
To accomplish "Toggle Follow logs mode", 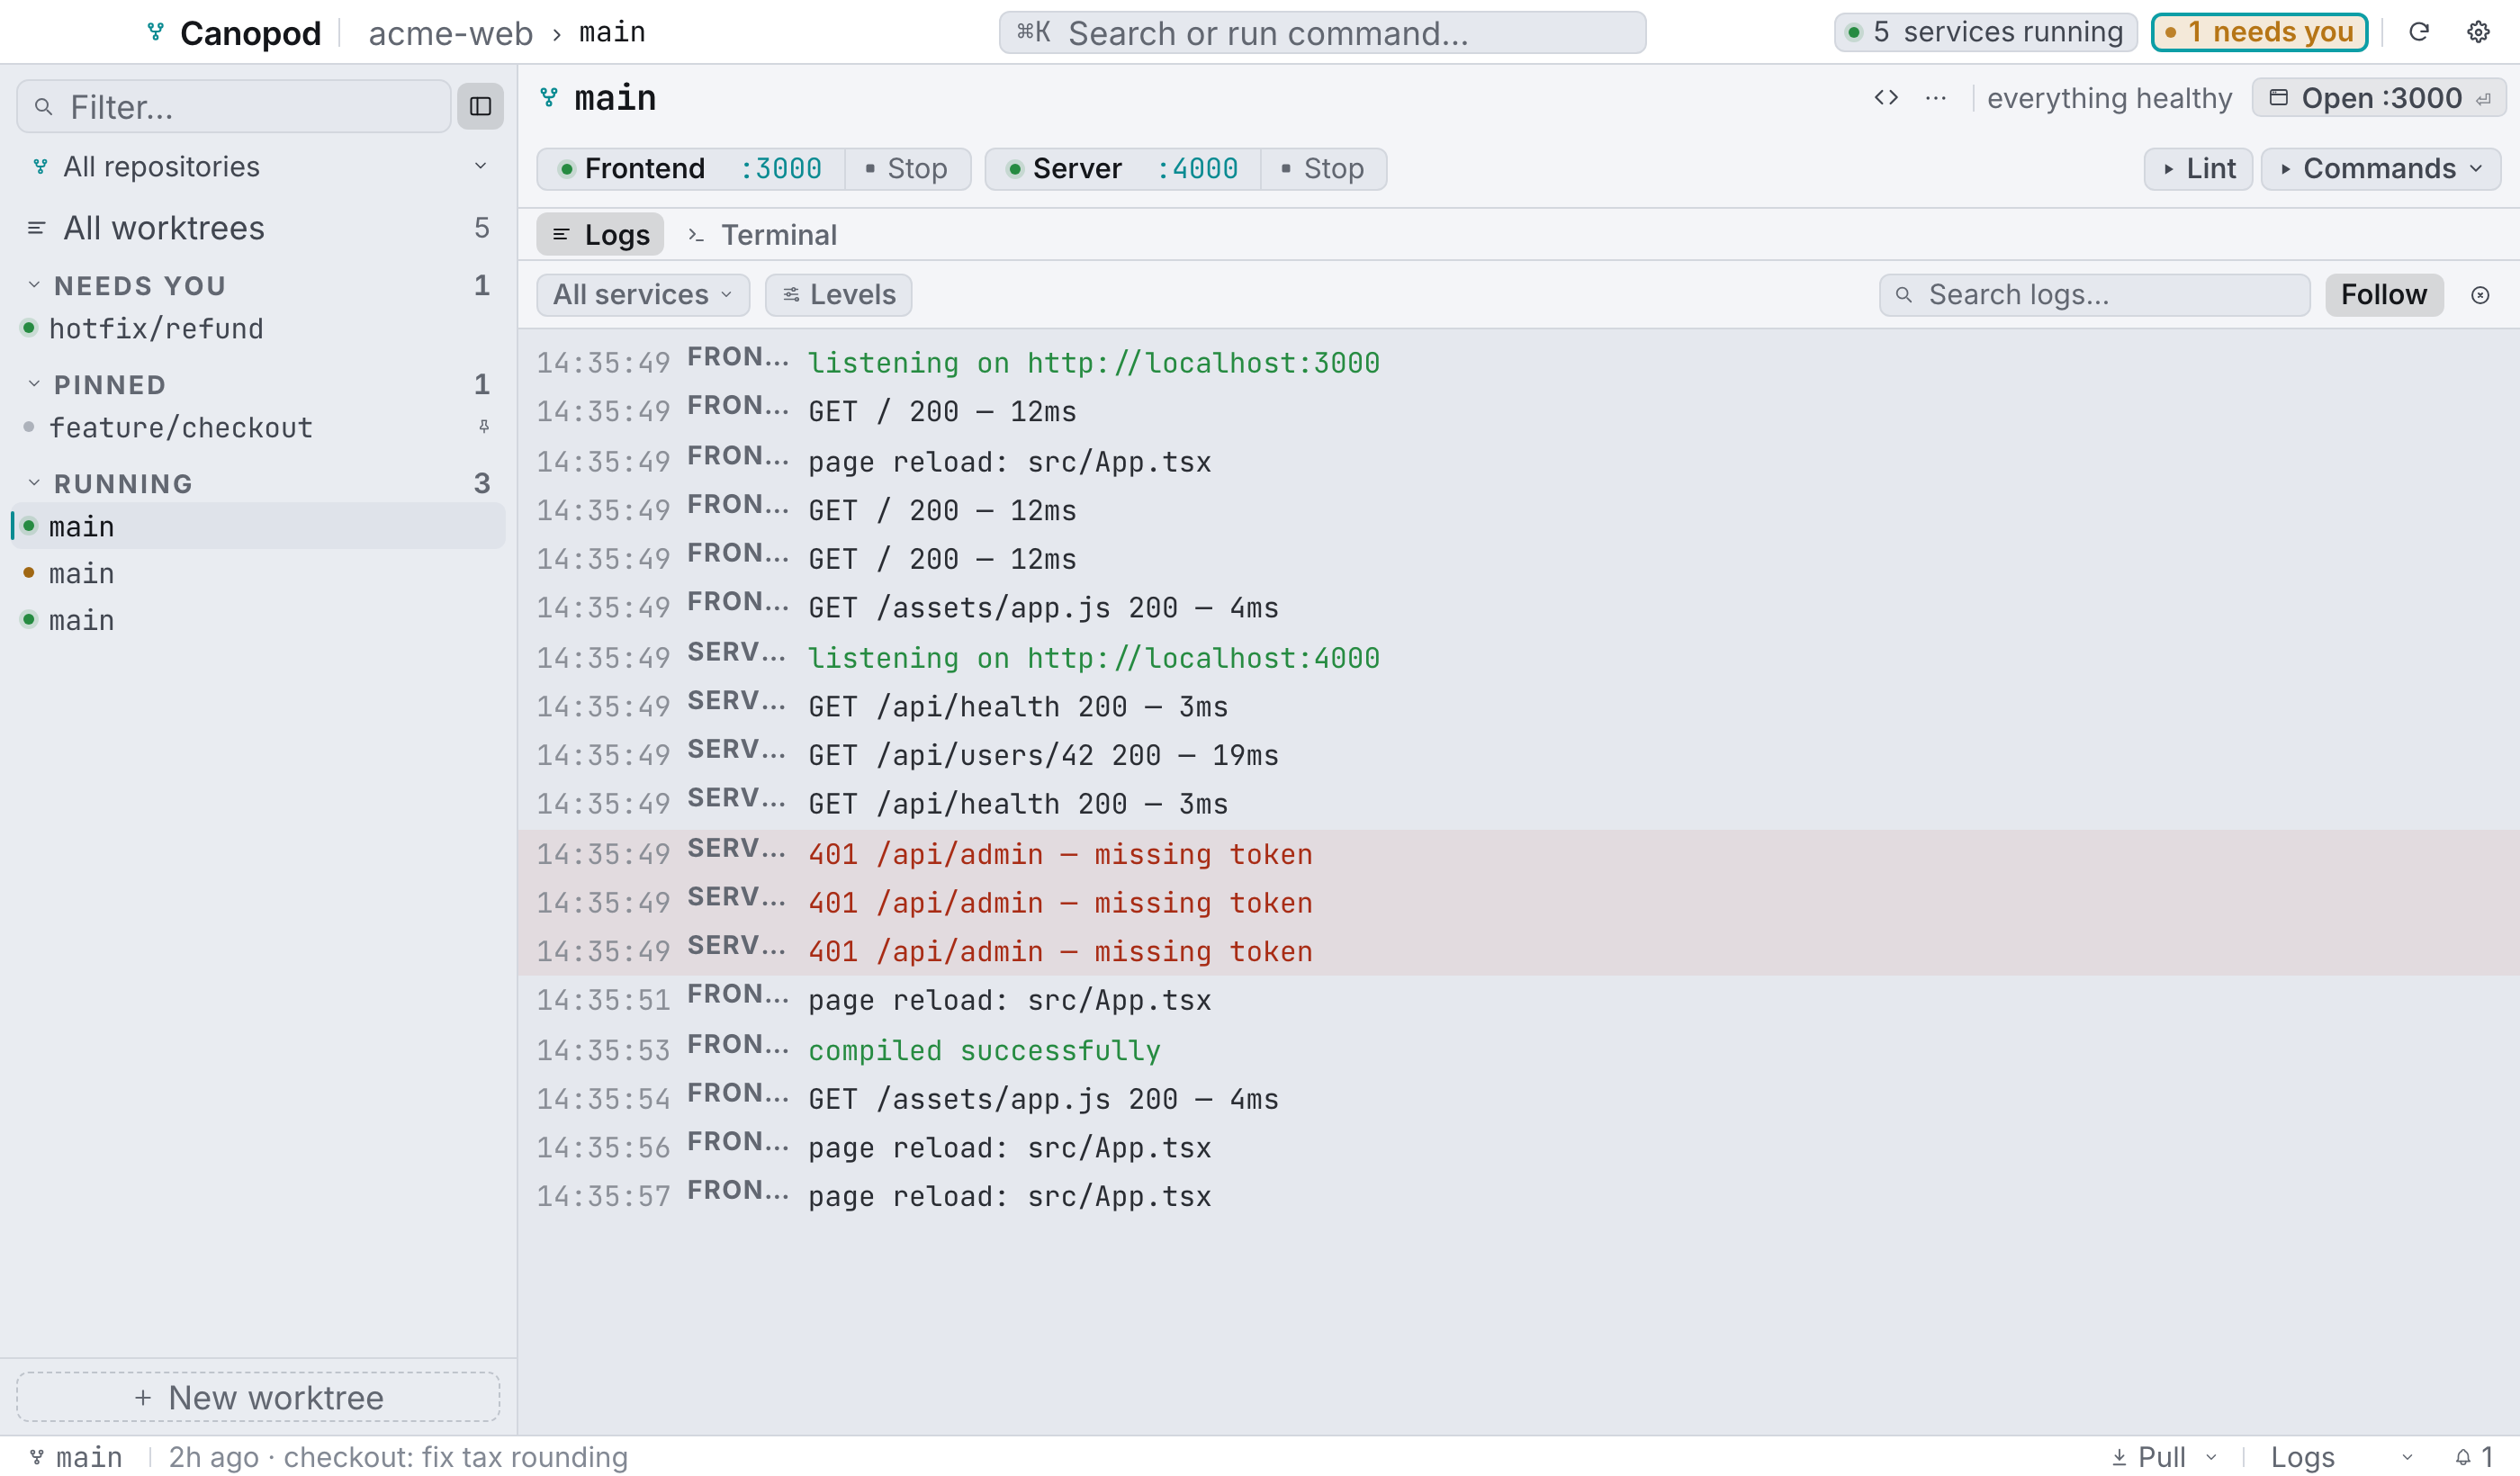I will [2384, 295].
